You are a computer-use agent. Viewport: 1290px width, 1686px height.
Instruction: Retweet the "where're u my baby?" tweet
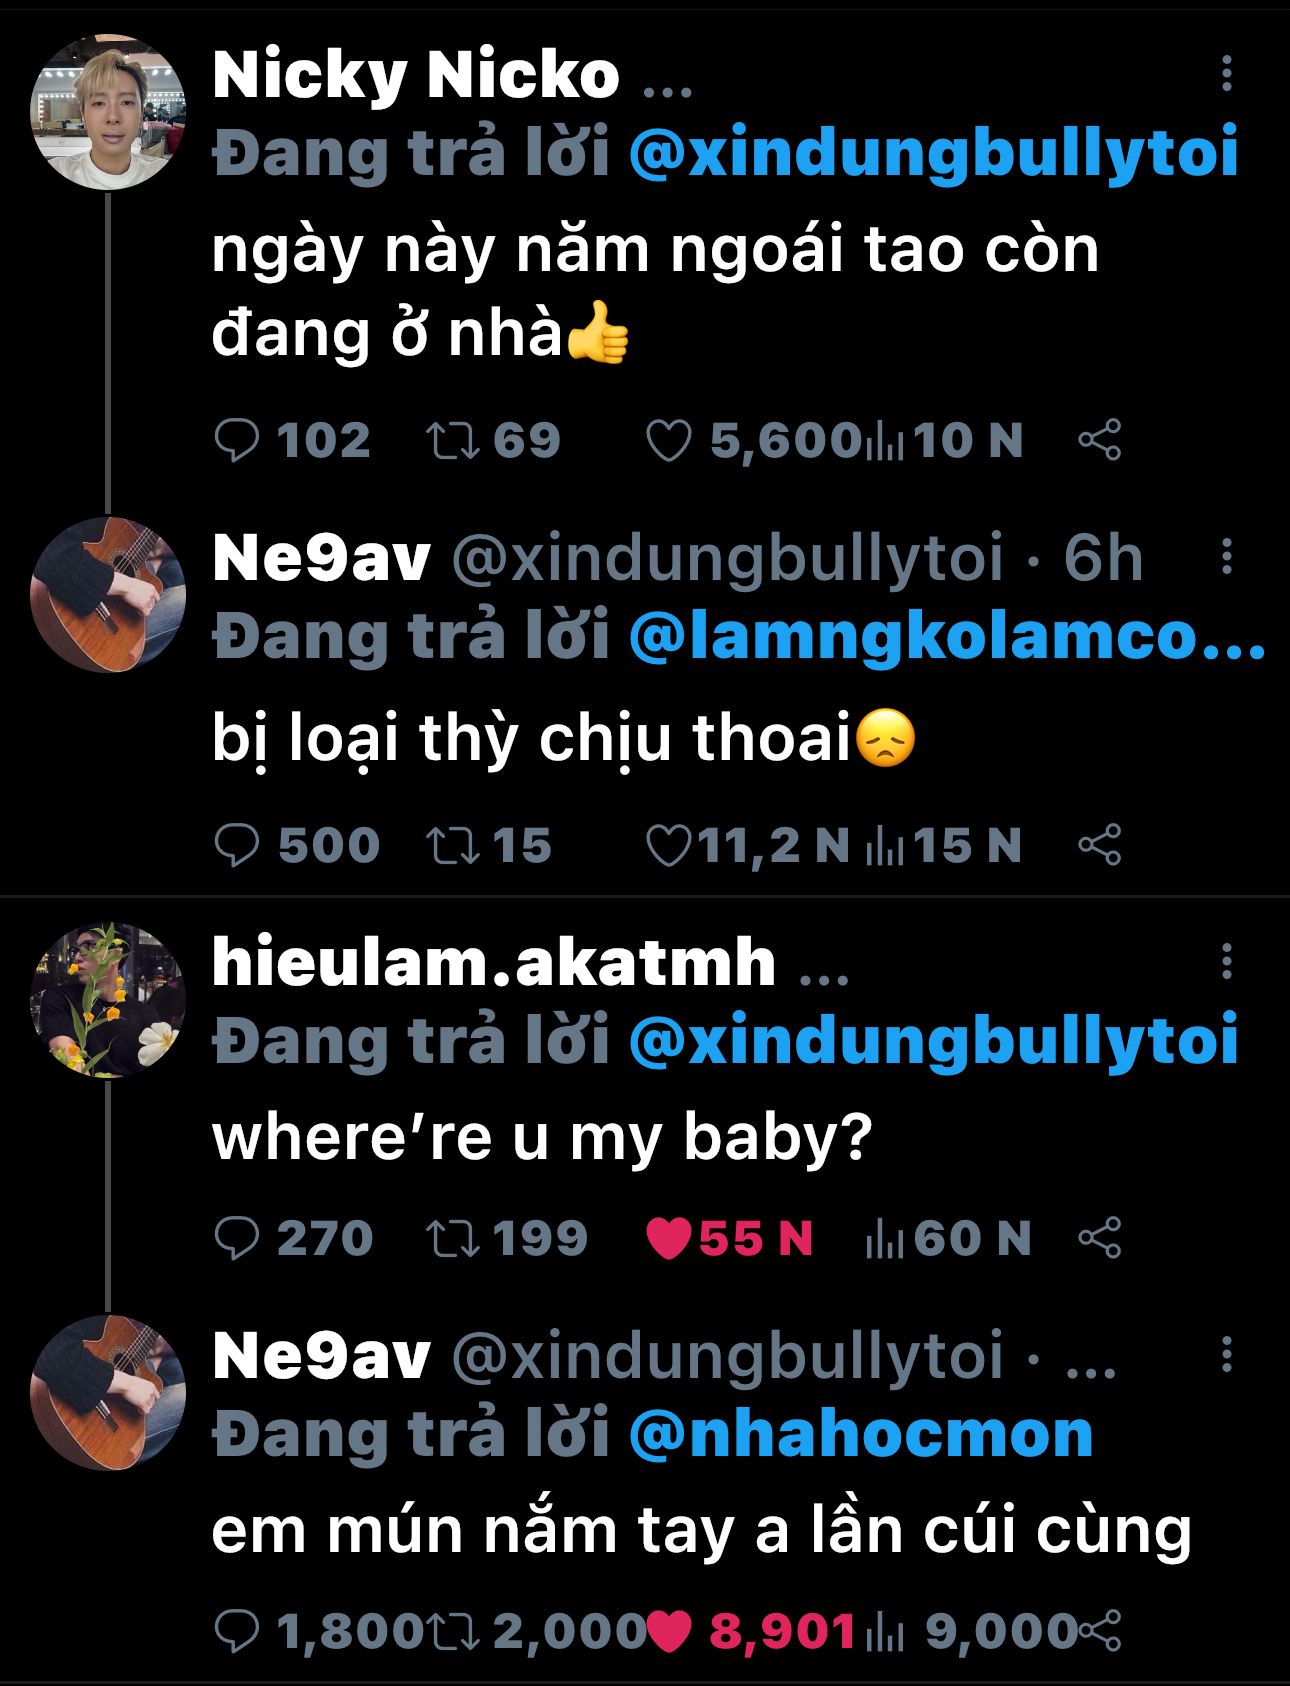[x=454, y=1239]
